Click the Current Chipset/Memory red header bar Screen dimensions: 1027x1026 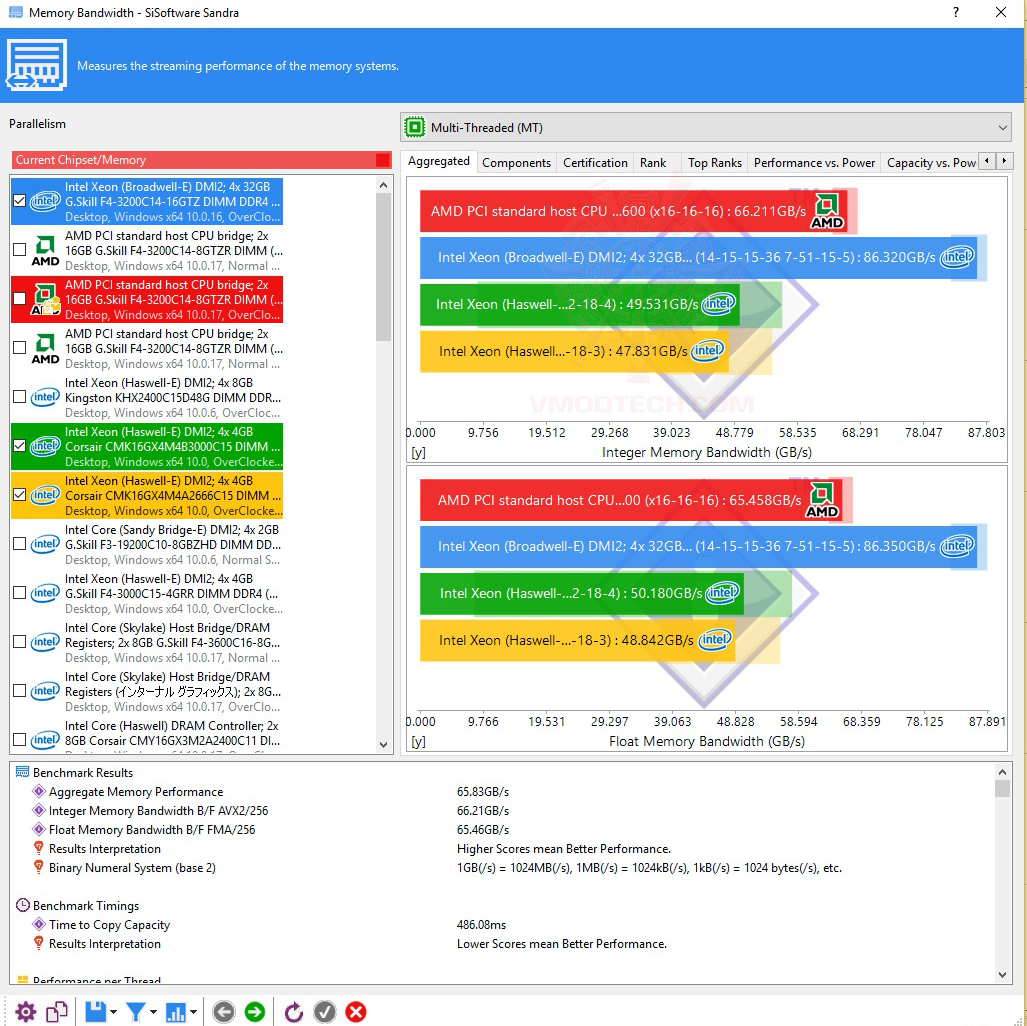[201, 160]
